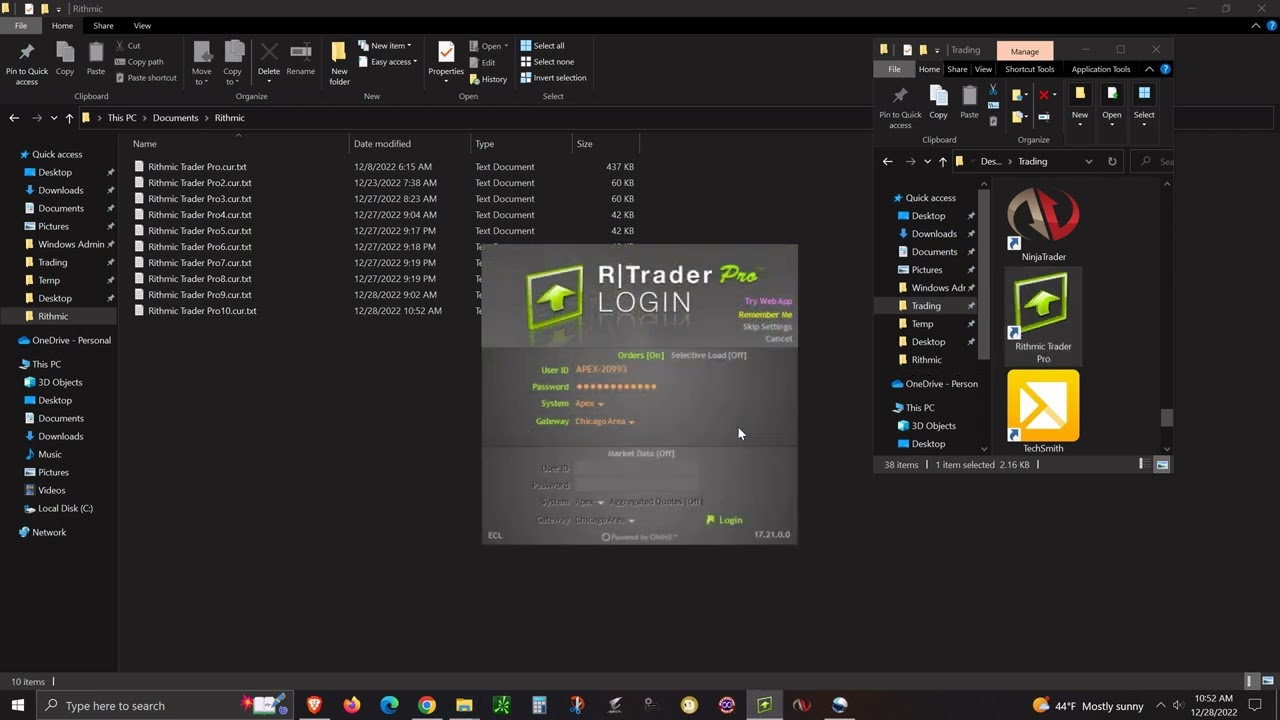This screenshot has height=720, width=1280.
Task: Click scissors Cut icon in Trading window
Action: tap(993, 90)
